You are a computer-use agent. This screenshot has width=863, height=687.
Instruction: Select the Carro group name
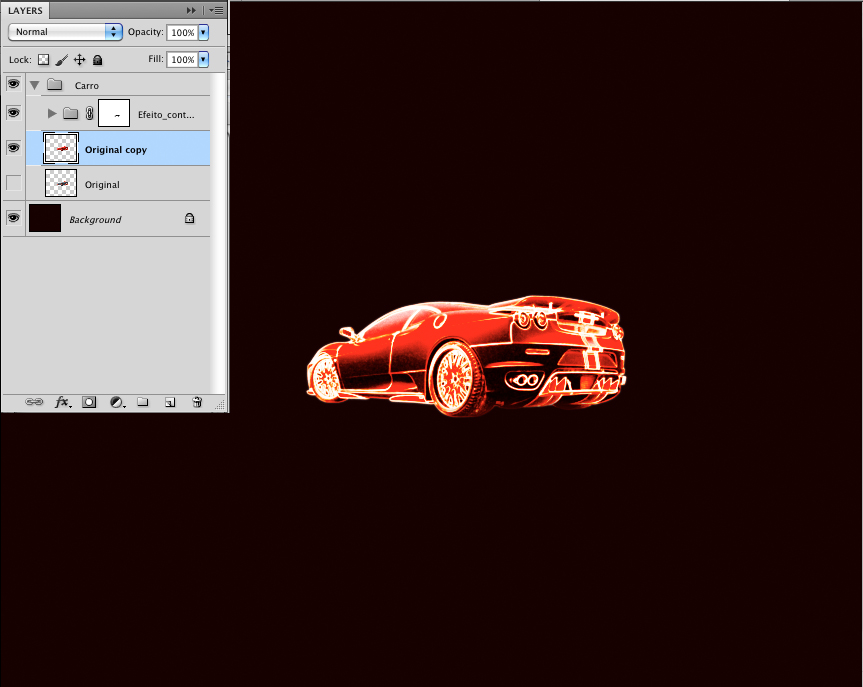point(87,86)
